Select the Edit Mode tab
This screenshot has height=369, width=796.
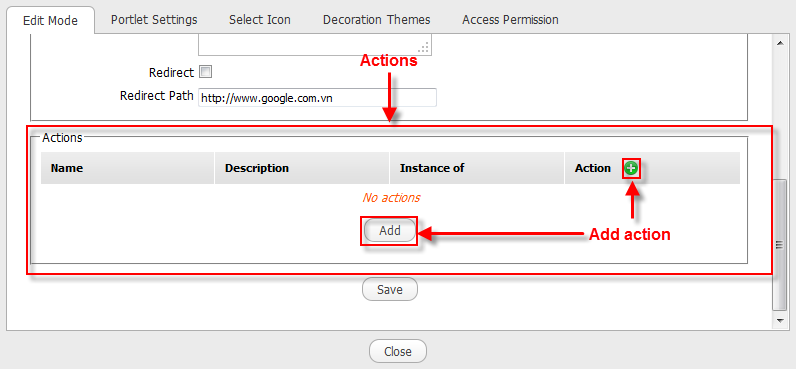(50, 20)
